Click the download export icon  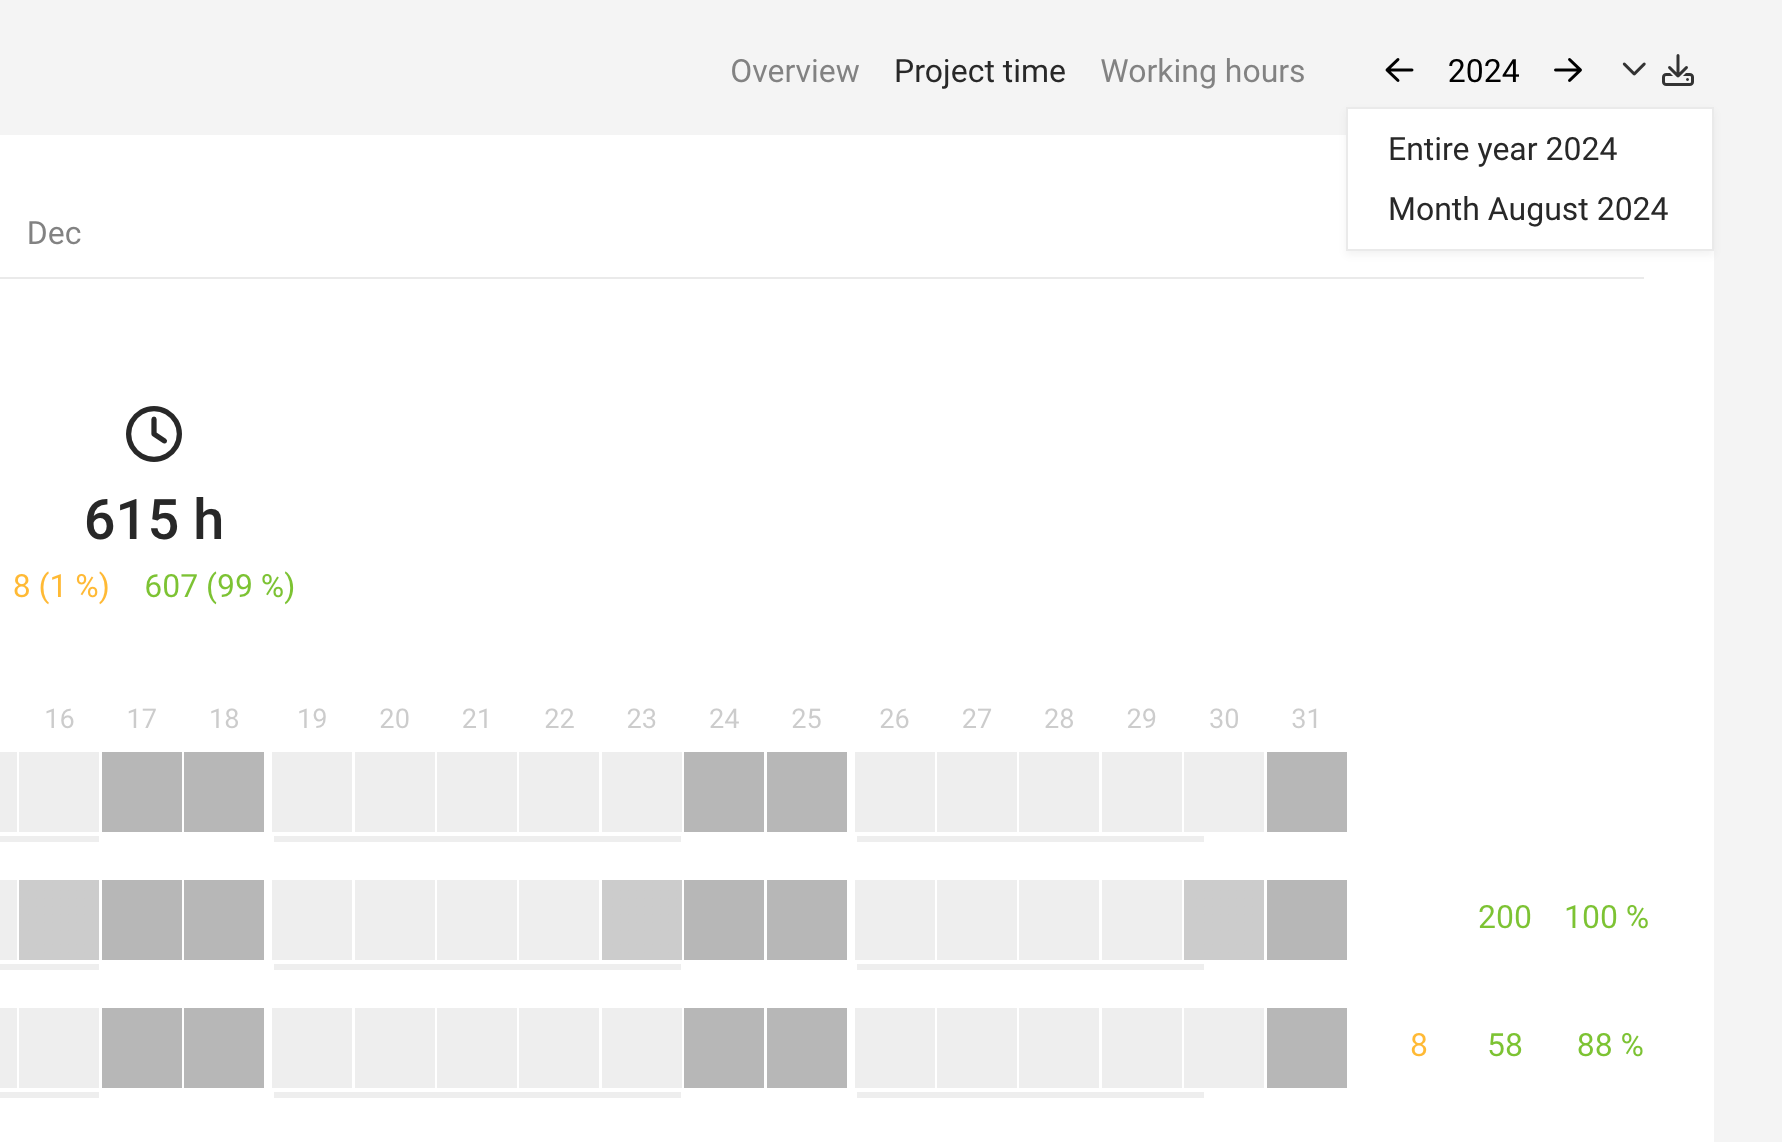pyautogui.click(x=1677, y=71)
